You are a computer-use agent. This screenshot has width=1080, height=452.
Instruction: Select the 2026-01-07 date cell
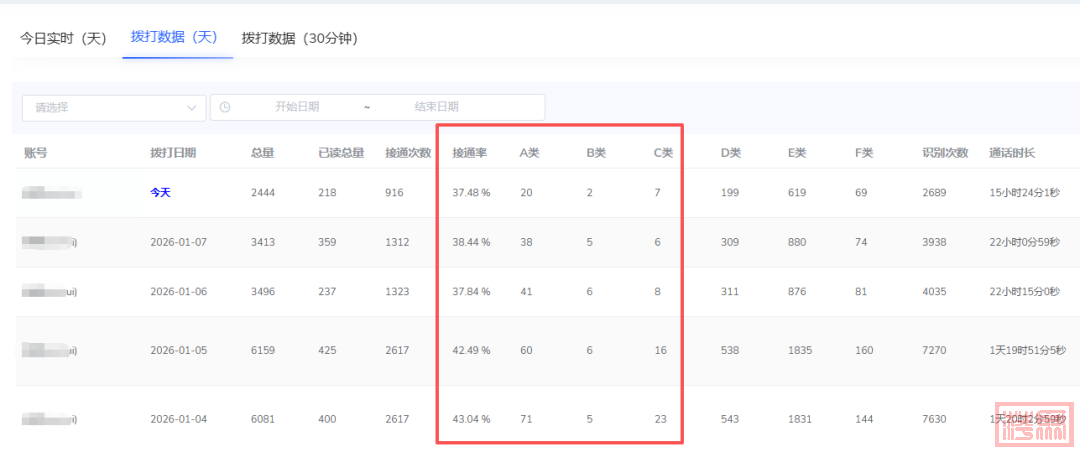[x=178, y=242]
